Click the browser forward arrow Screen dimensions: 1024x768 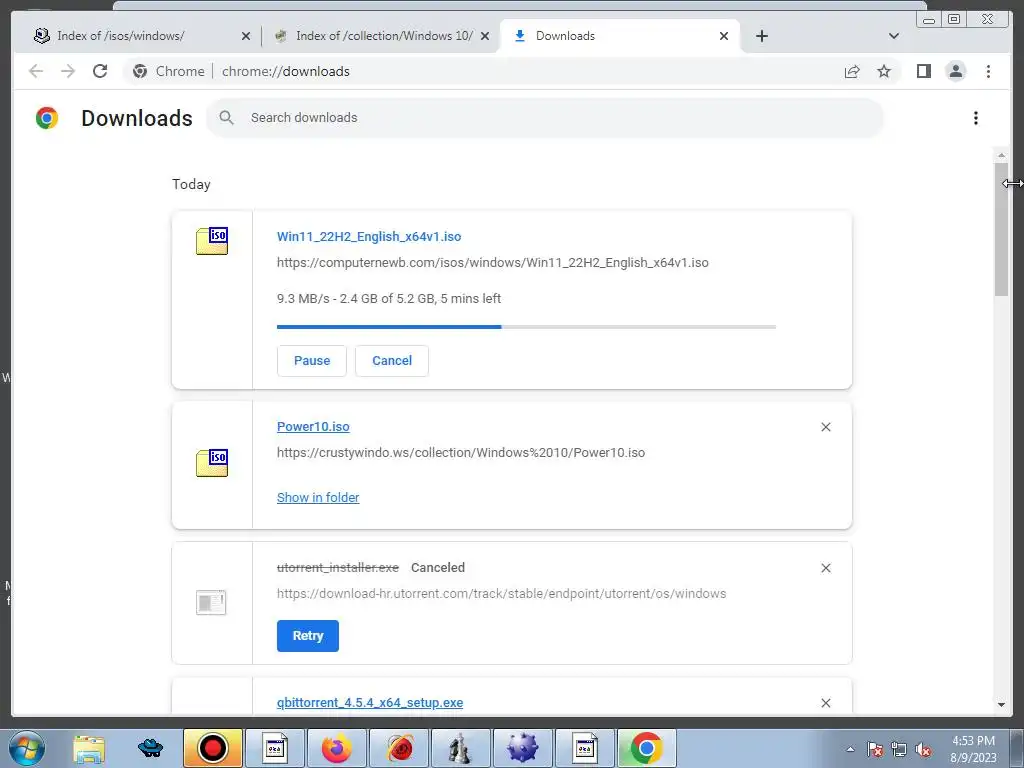(68, 71)
